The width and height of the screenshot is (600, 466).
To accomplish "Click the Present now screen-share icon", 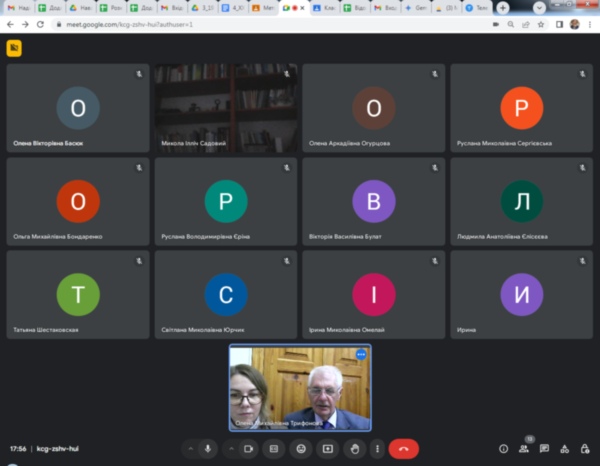I will (x=326, y=449).
